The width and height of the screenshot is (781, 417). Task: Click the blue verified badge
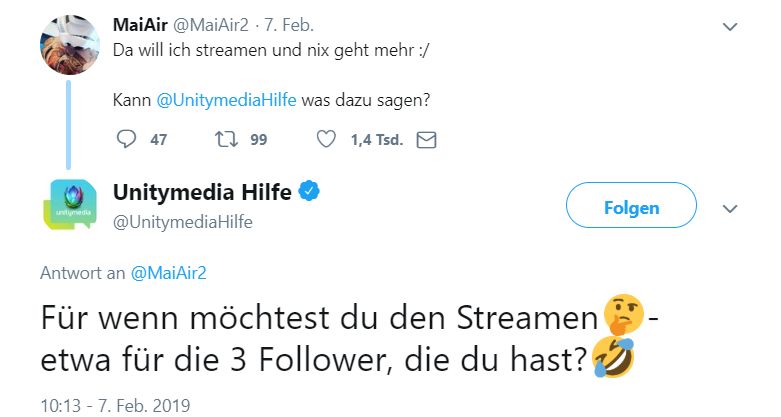click(x=309, y=192)
